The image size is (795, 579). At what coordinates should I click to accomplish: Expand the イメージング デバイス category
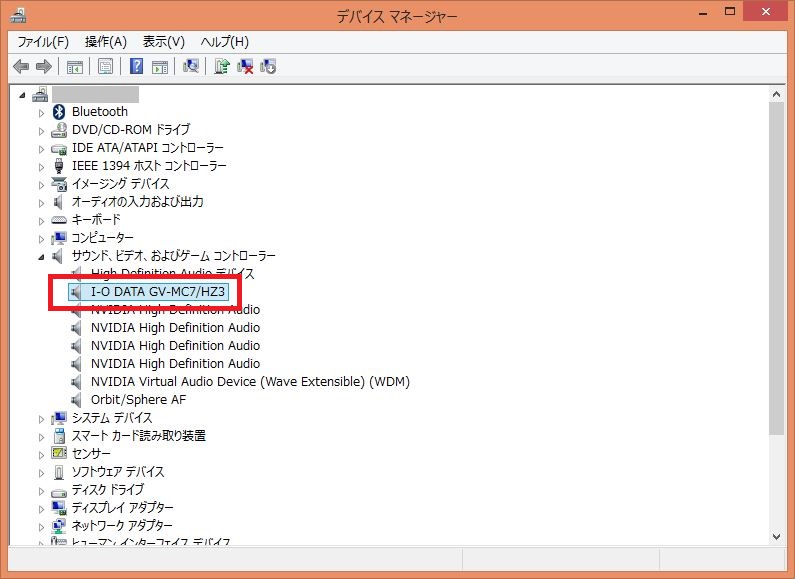point(42,185)
